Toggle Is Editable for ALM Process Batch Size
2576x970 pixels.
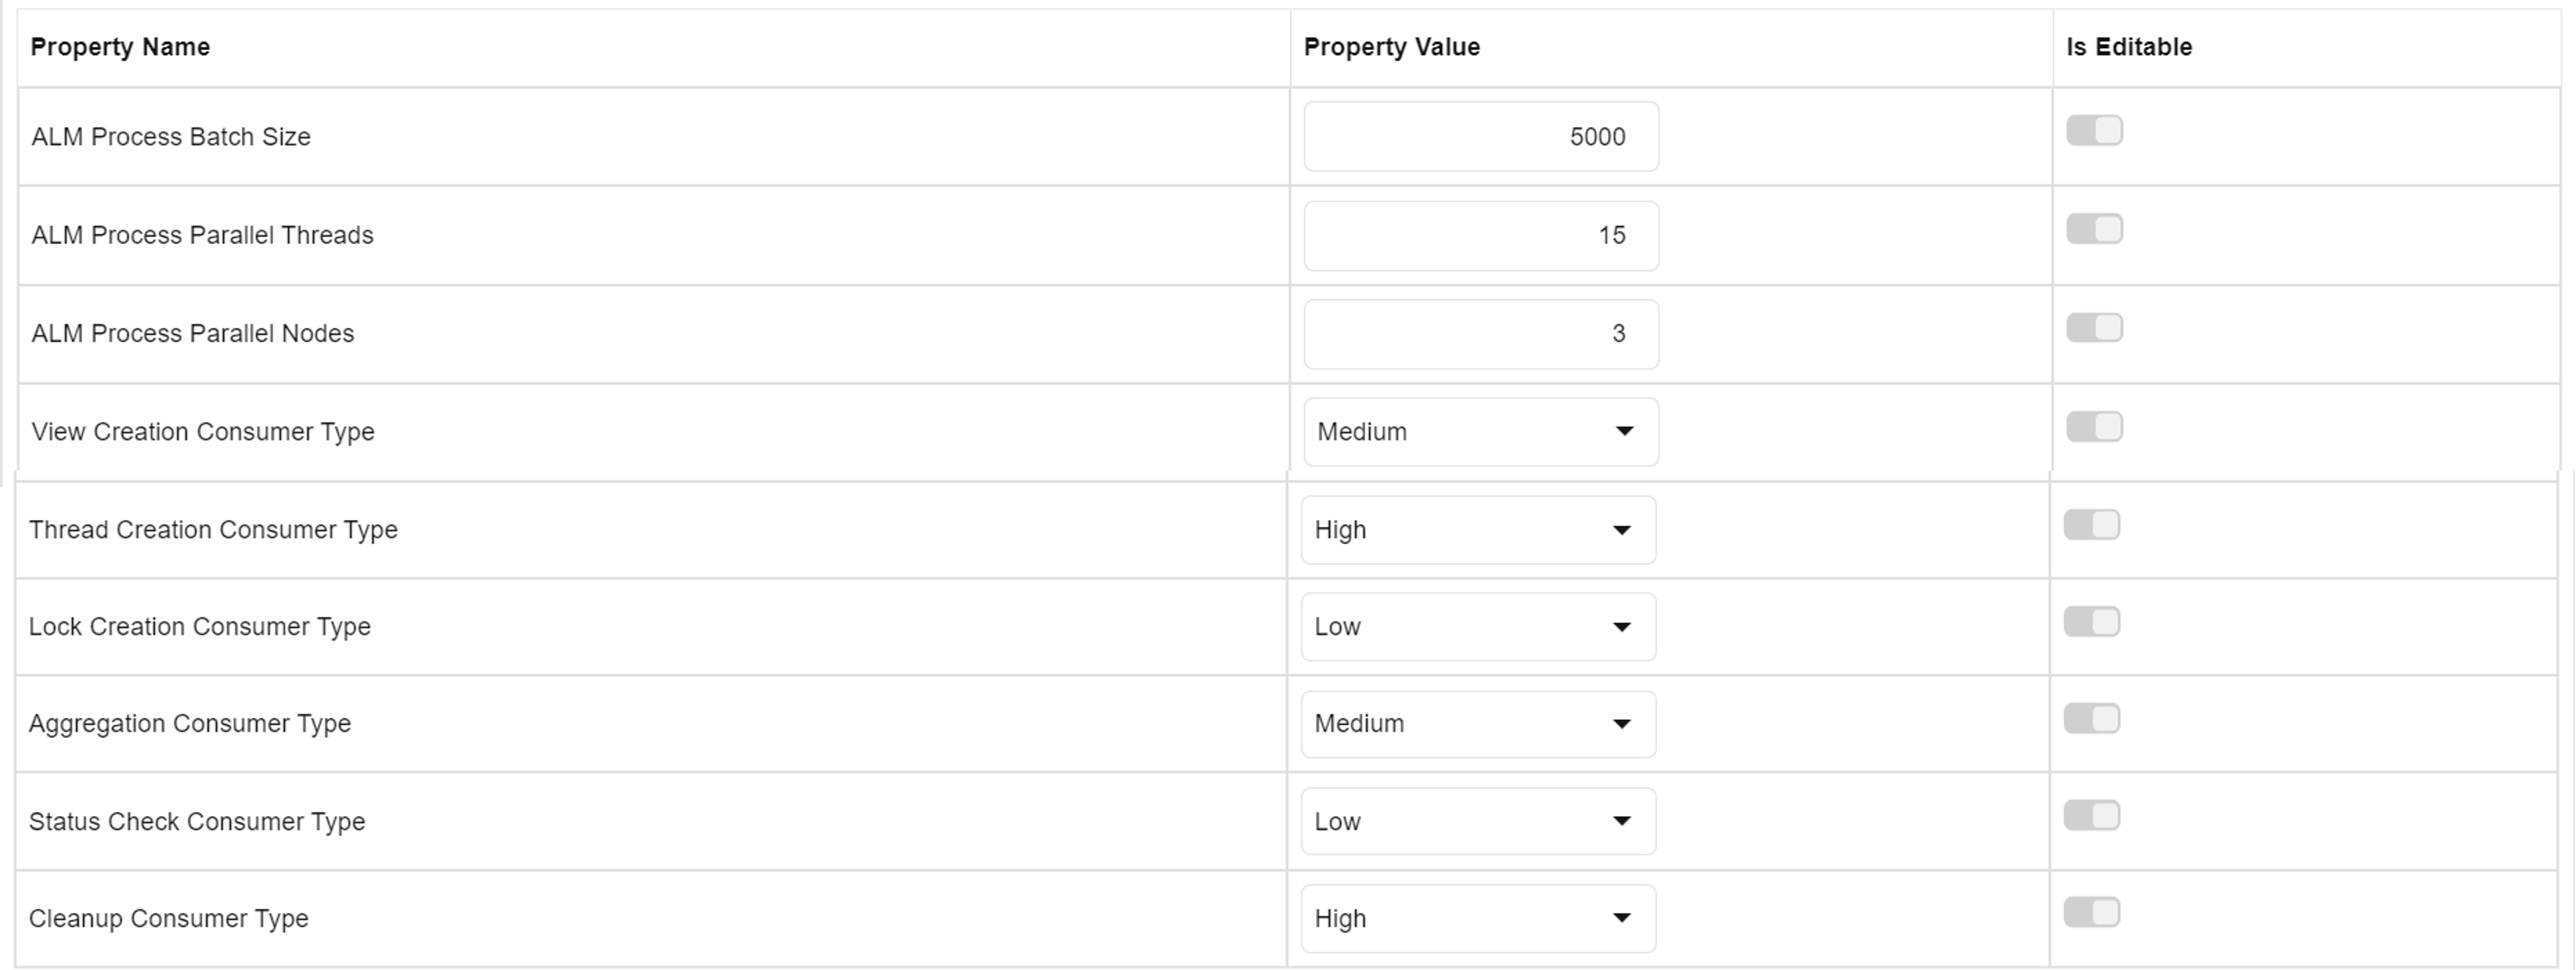(2094, 131)
